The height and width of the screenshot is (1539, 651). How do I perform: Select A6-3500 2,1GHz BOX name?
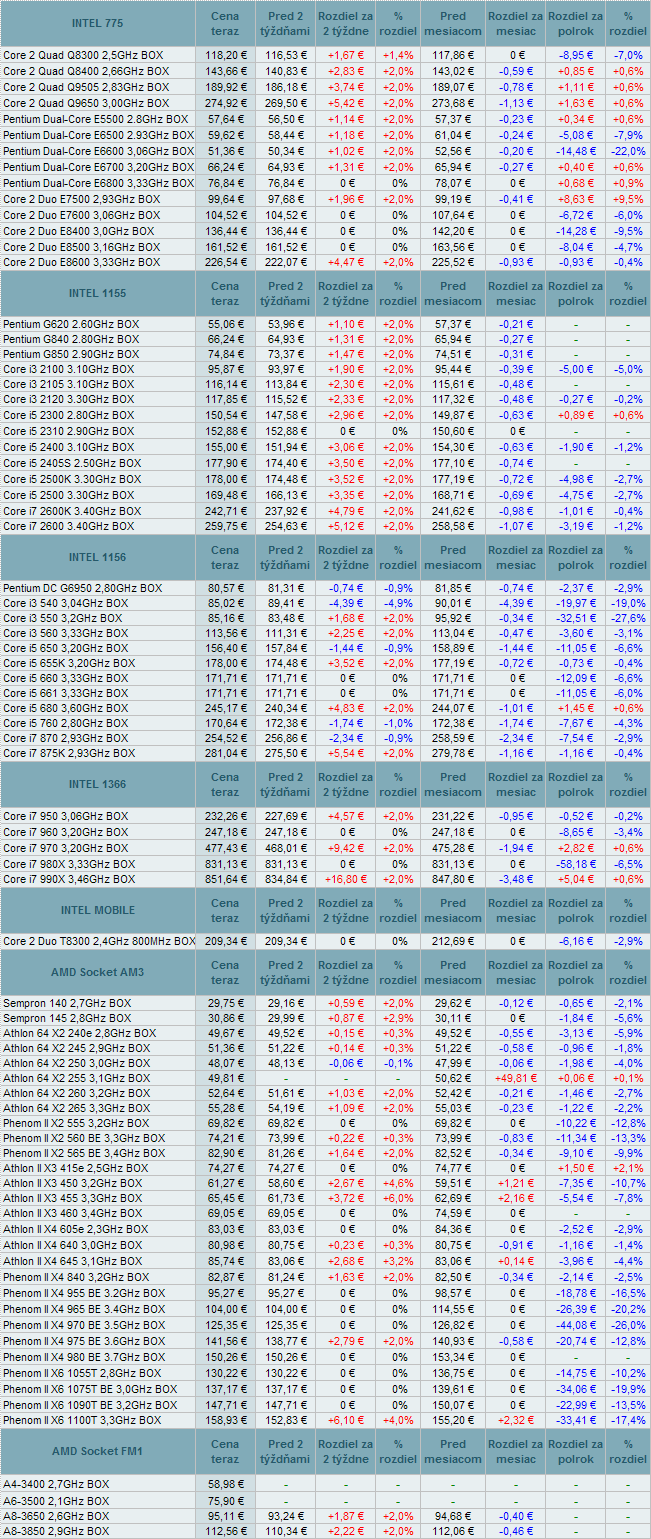pyautogui.click(x=56, y=1500)
